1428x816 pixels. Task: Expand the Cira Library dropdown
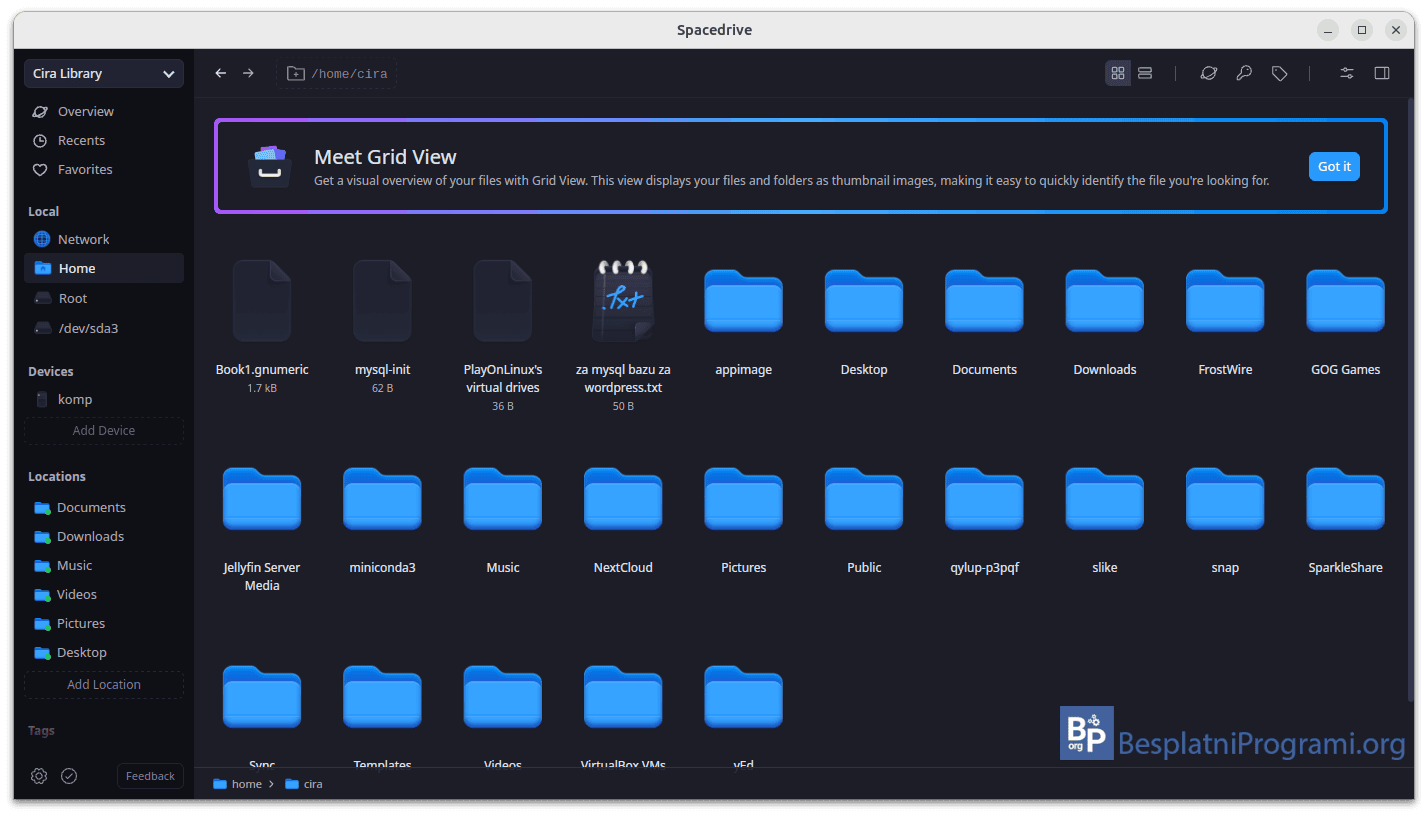tap(104, 73)
